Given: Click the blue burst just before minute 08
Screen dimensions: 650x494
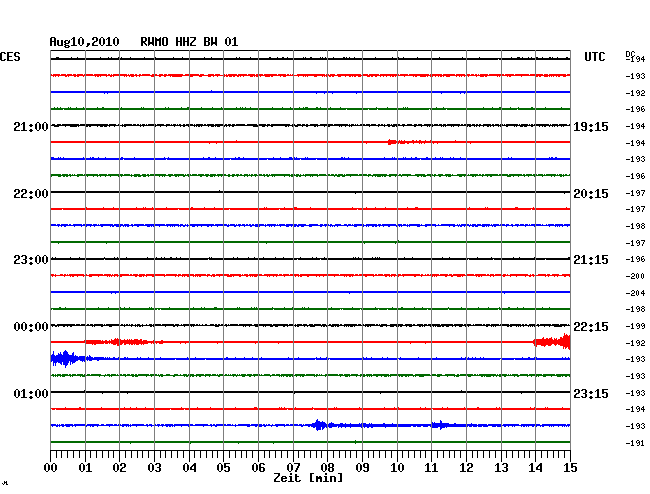Looking at the screenshot, I should pos(319,425).
